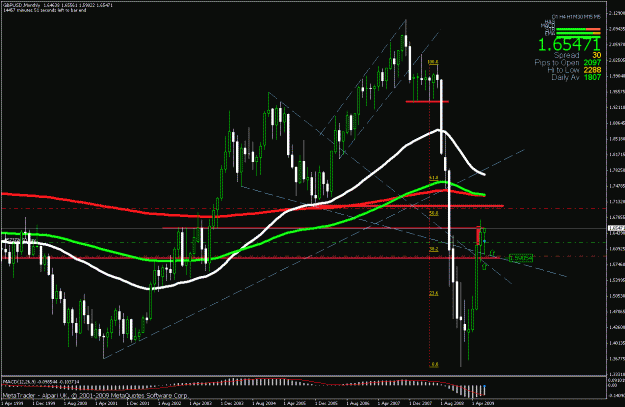Click the large green 1.65471 price readout
Image resolution: width=625 pixels, height=407 pixels.
click(569, 45)
